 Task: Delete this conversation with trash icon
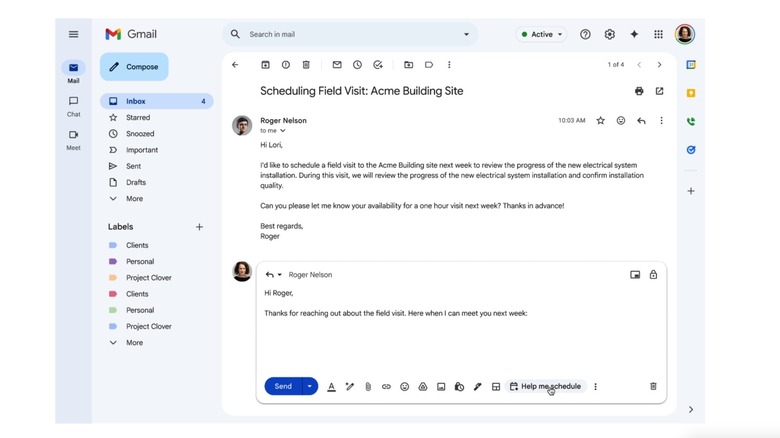click(306, 65)
